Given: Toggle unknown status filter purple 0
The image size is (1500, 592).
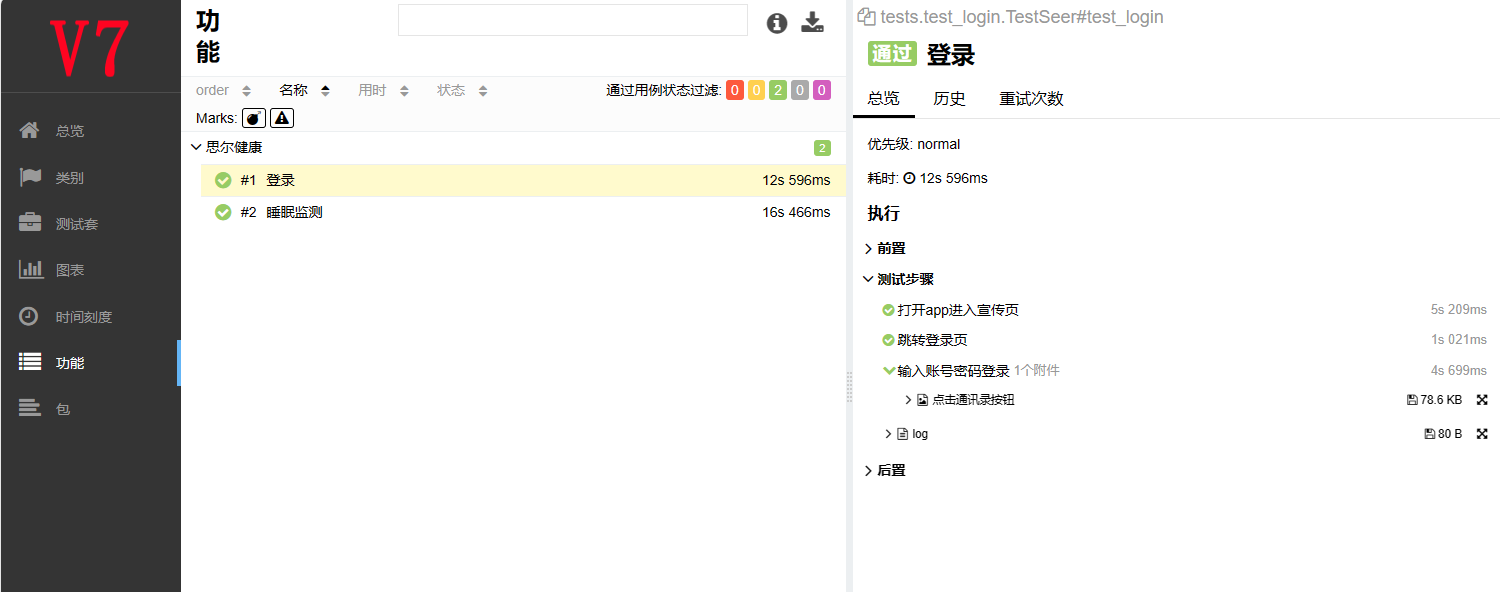Looking at the screenshot, I should 822,90.
